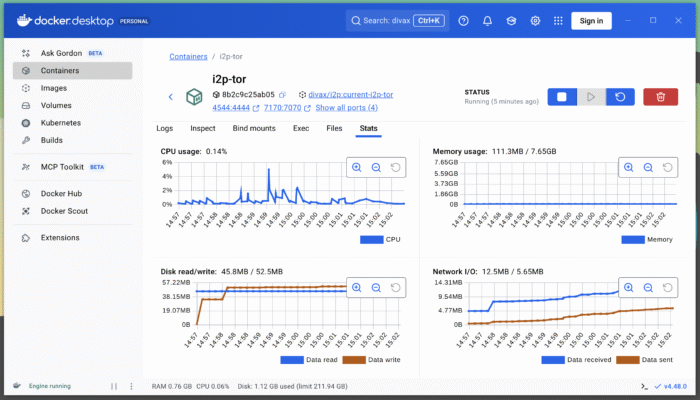Reset zoom on the Memory usage chart
The width and height of the screenshot is (700, 400).
(x=668, y=168)
